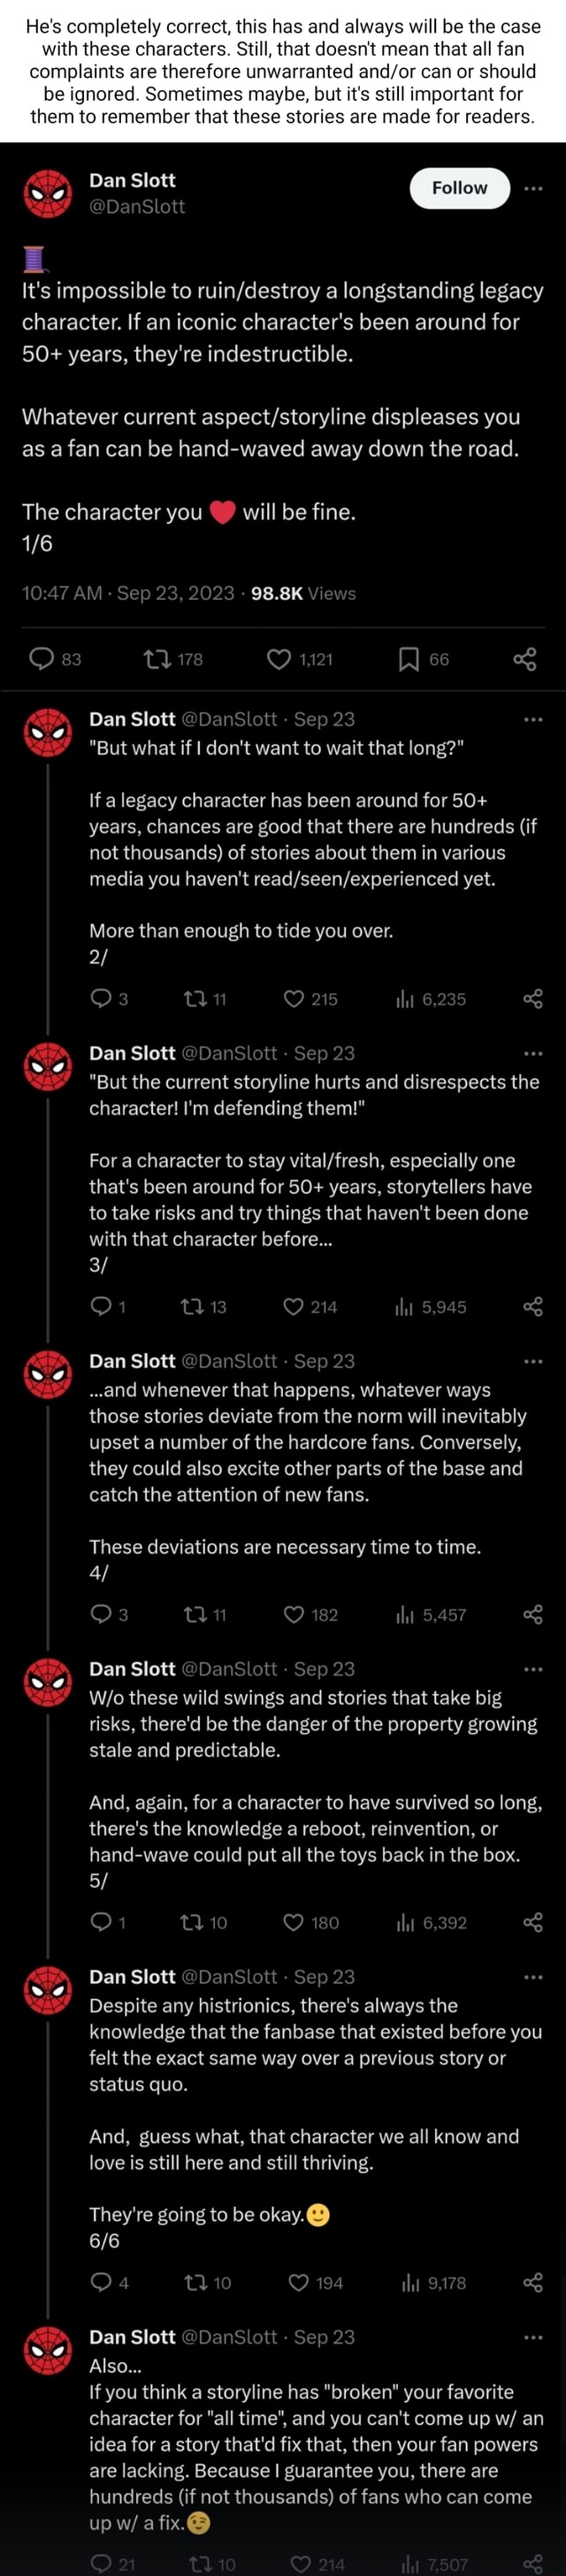This screenshot has width=566, height=2576.
Task: Click the Follow button
Action: click(x=459, y=188)
